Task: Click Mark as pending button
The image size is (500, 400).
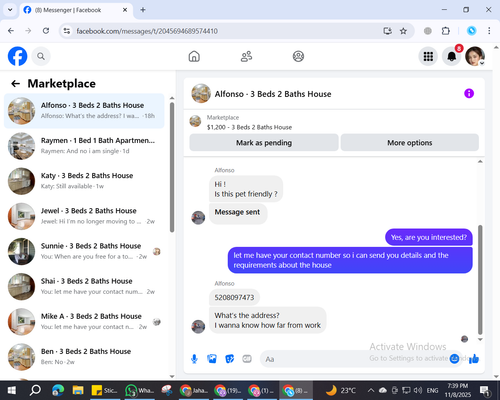Action: pyautogui.click(x=264, y=143)
